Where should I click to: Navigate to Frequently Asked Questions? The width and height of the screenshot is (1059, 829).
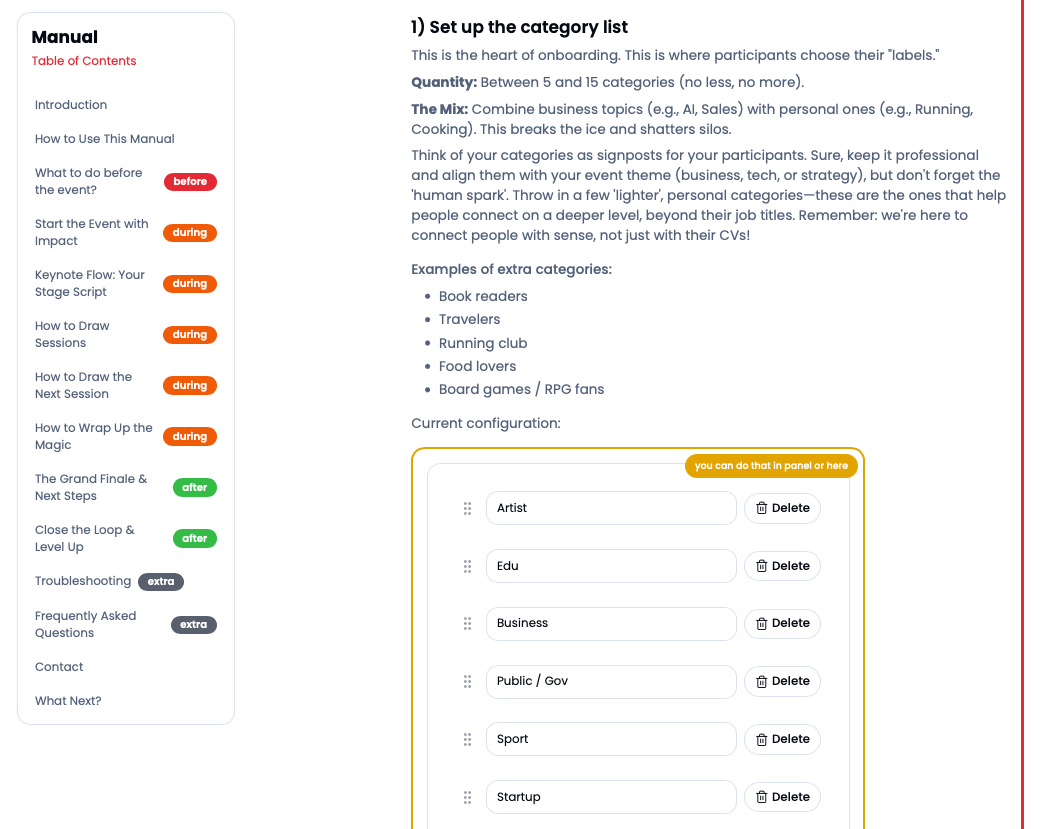[x=86, y=624]
